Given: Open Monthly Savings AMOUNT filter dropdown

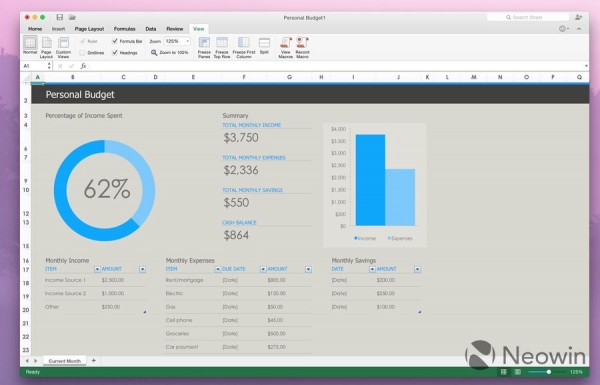Looking at the screenshot, I should 417,269.
